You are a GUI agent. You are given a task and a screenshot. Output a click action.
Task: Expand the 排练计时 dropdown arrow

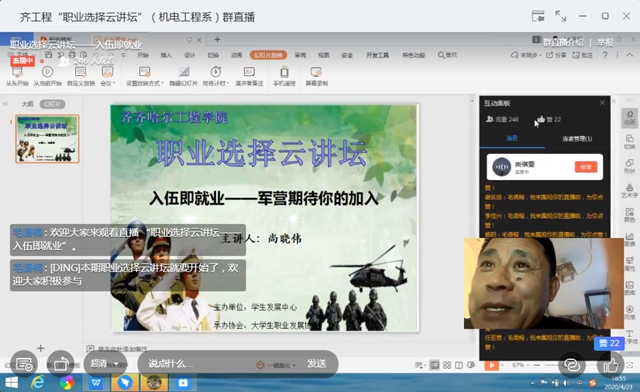tap(227, 83)
